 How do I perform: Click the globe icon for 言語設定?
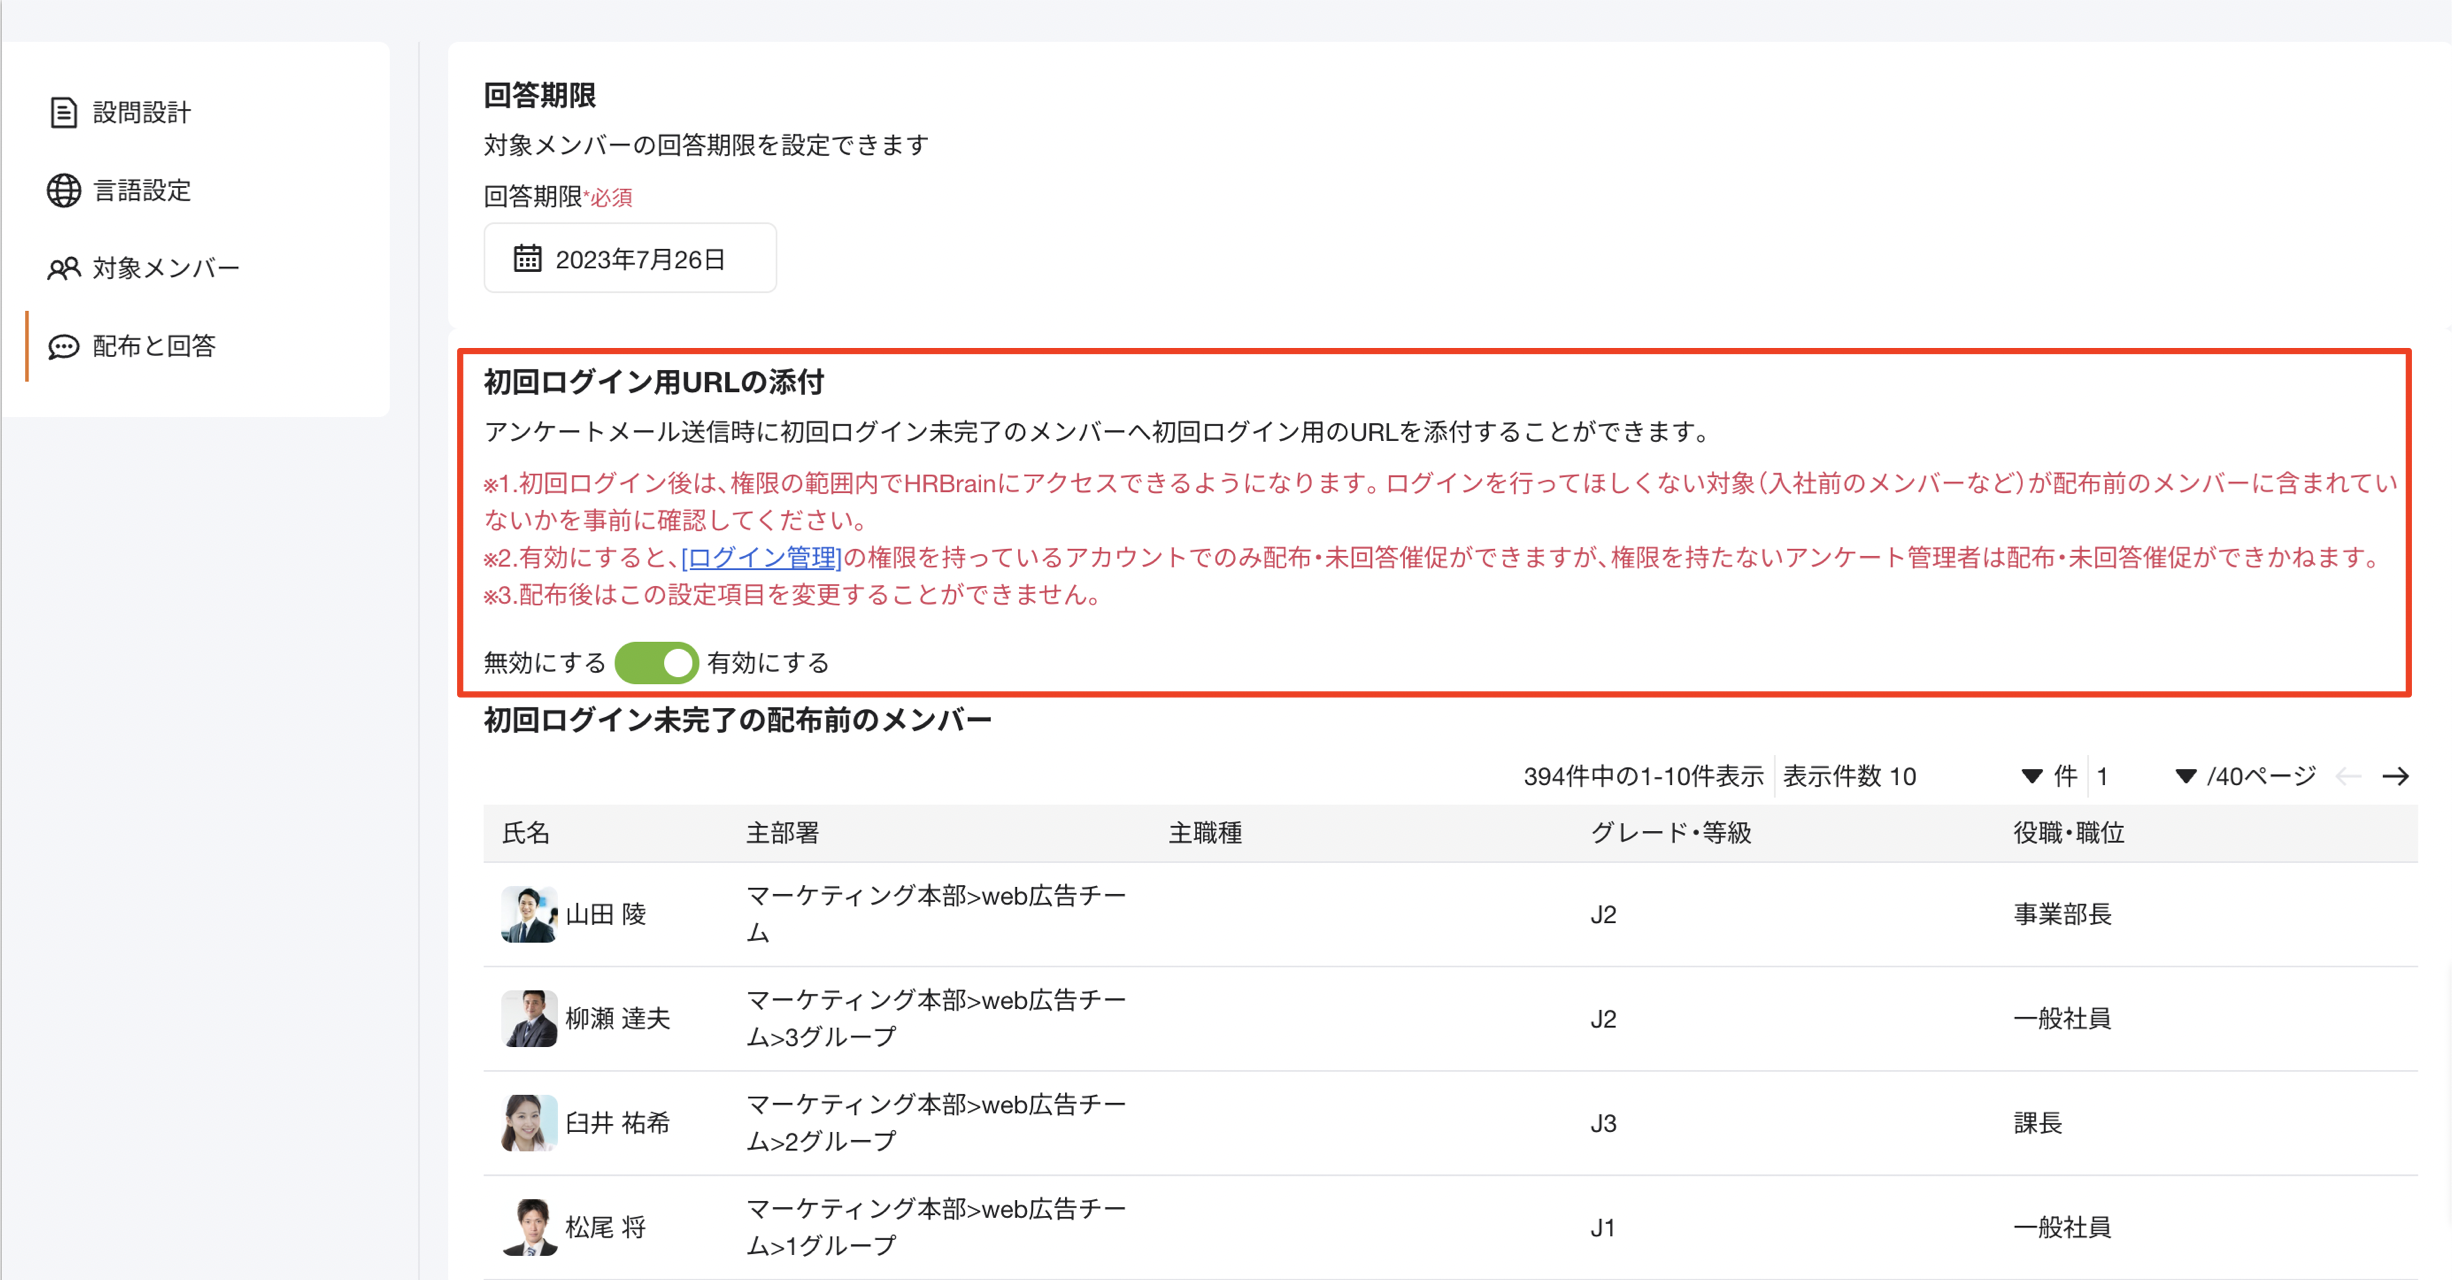(x=63, y=190)
